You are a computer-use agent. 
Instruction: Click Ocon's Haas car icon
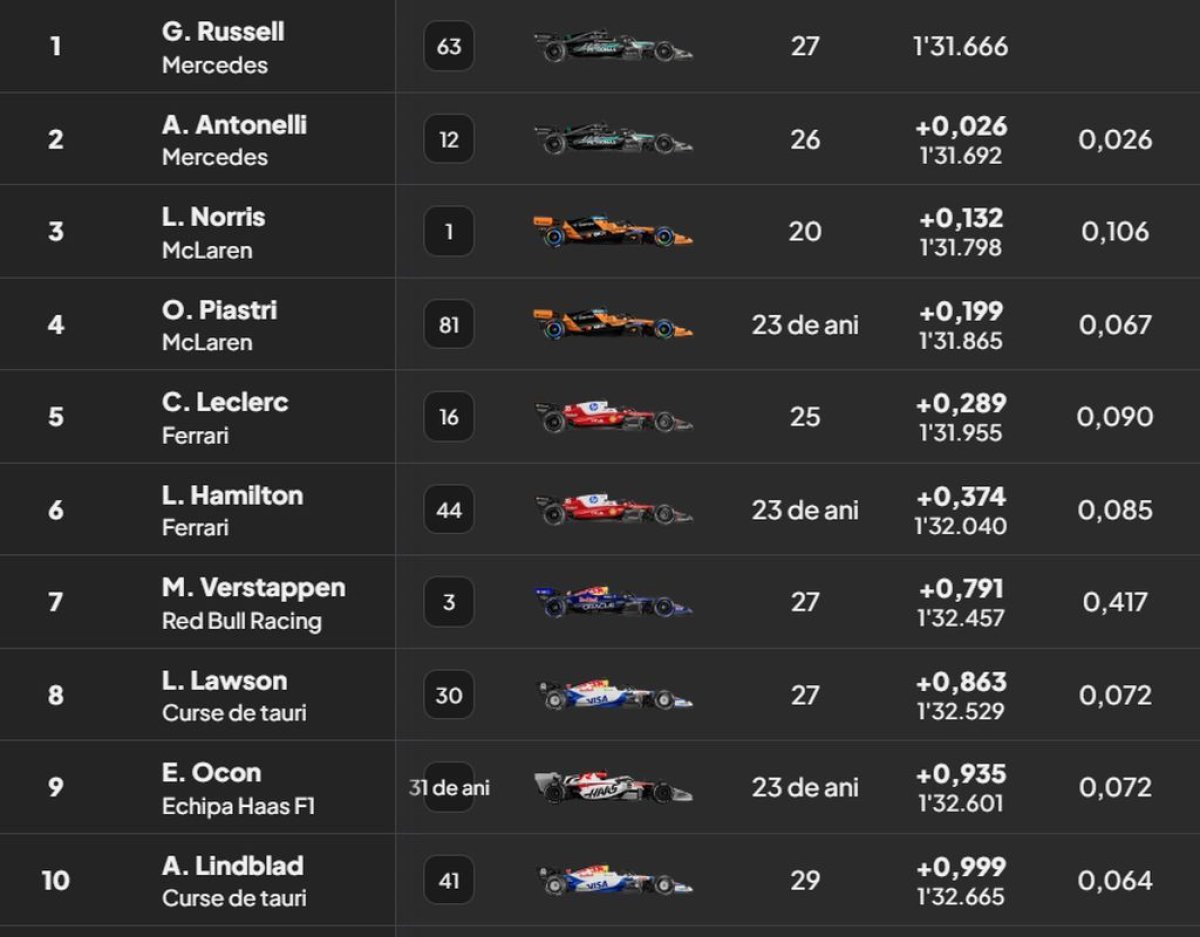(x=612, y=787)
